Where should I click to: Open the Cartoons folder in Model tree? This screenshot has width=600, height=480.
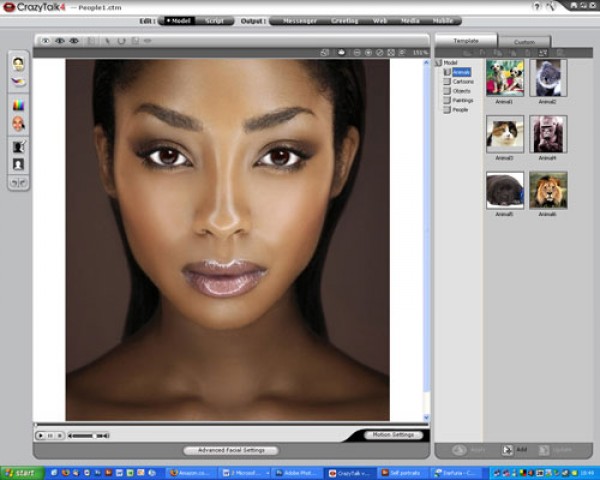tap(463, 81)
